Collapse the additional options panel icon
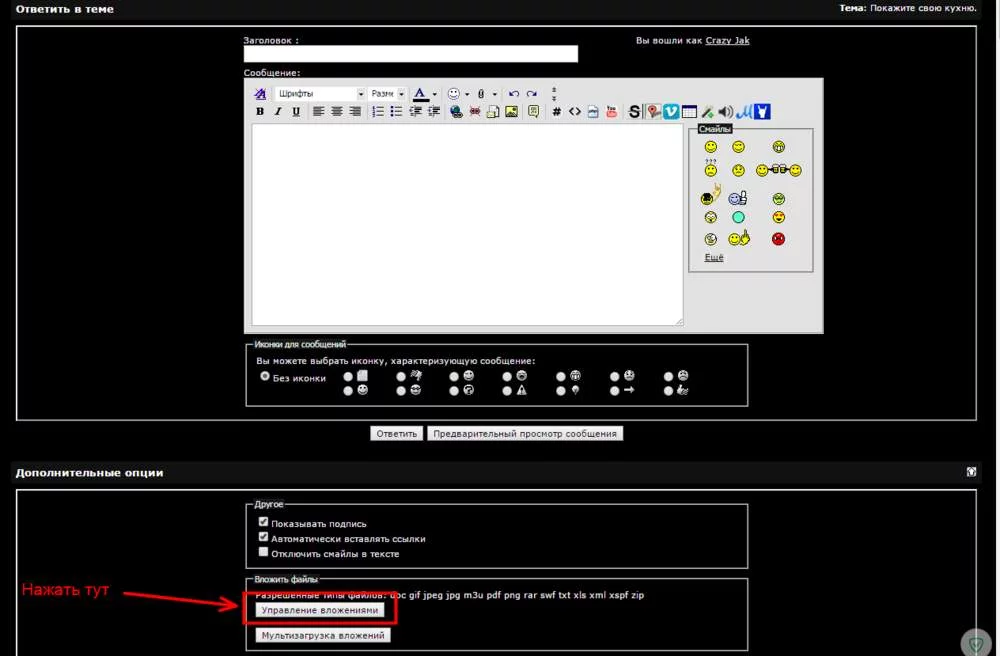1000x656 pixels. click(x=971, y=472)
